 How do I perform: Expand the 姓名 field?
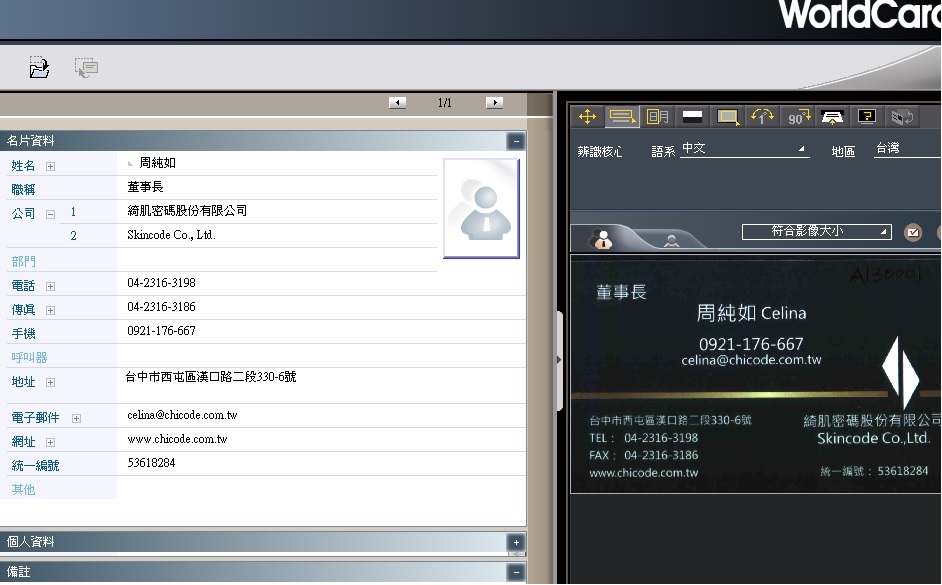tap(50, 166)
